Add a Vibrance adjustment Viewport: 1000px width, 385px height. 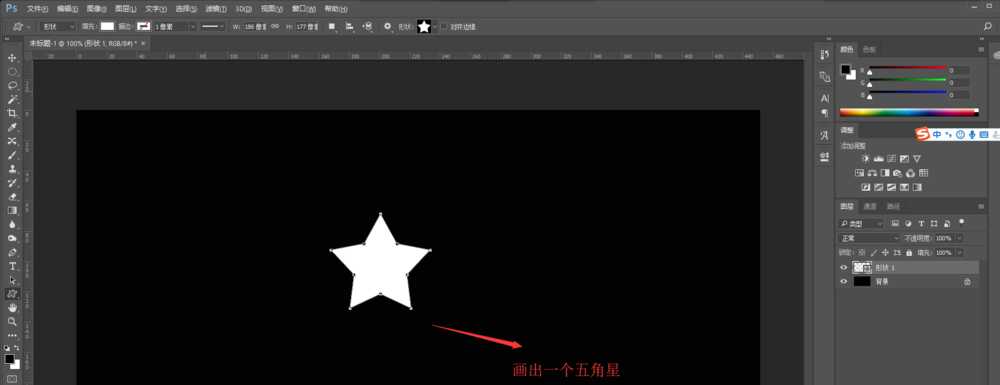916,158
